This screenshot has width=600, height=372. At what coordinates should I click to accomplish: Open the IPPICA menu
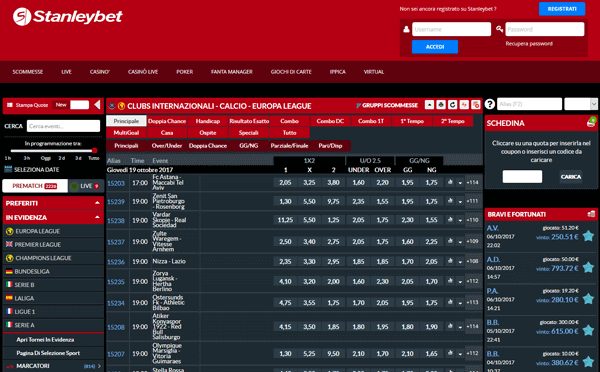pyautogui.click(x=338, y=72)
